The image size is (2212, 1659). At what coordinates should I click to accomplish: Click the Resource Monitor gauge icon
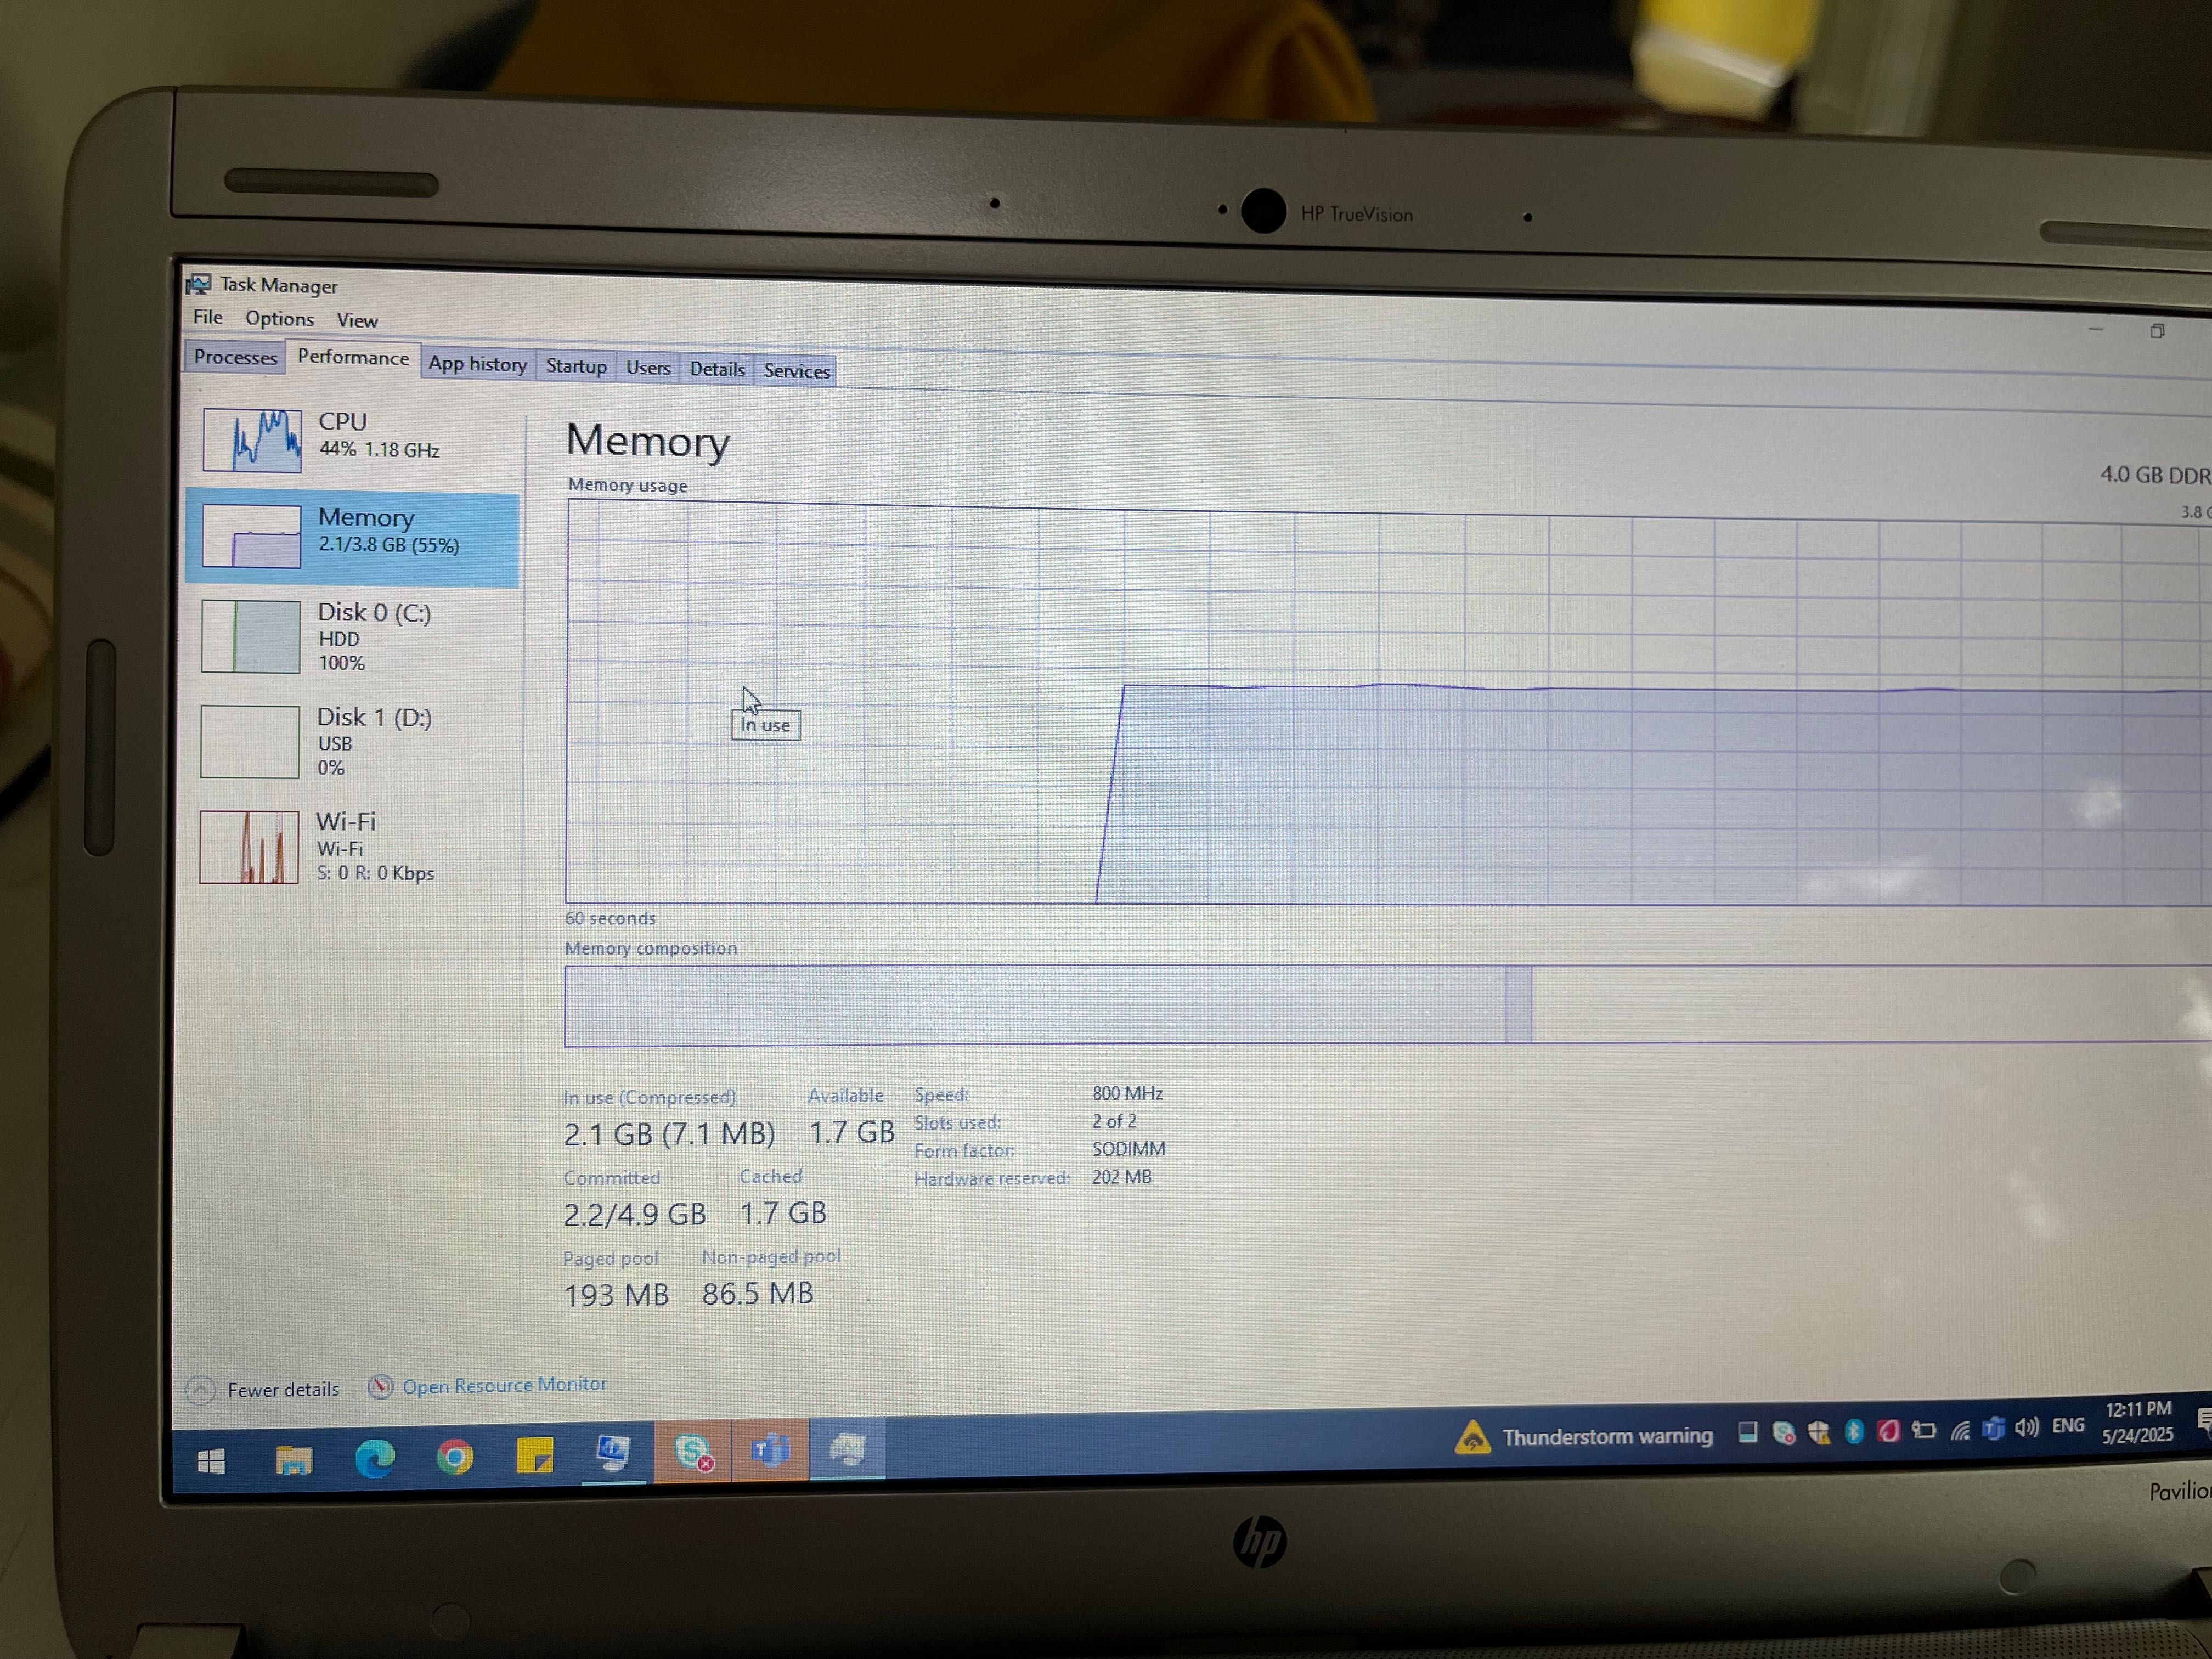pos(380,1387)
